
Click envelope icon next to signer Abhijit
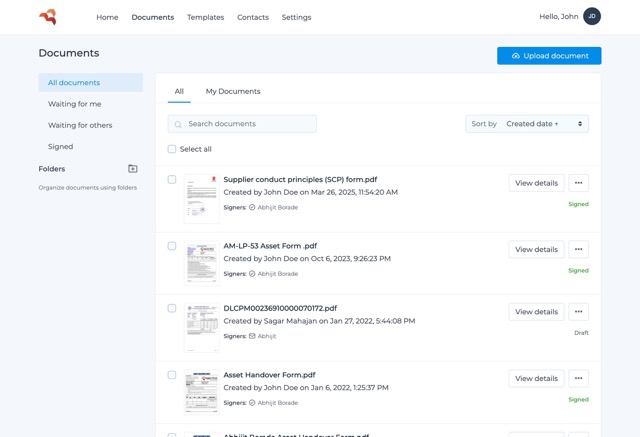coord(252,336)
